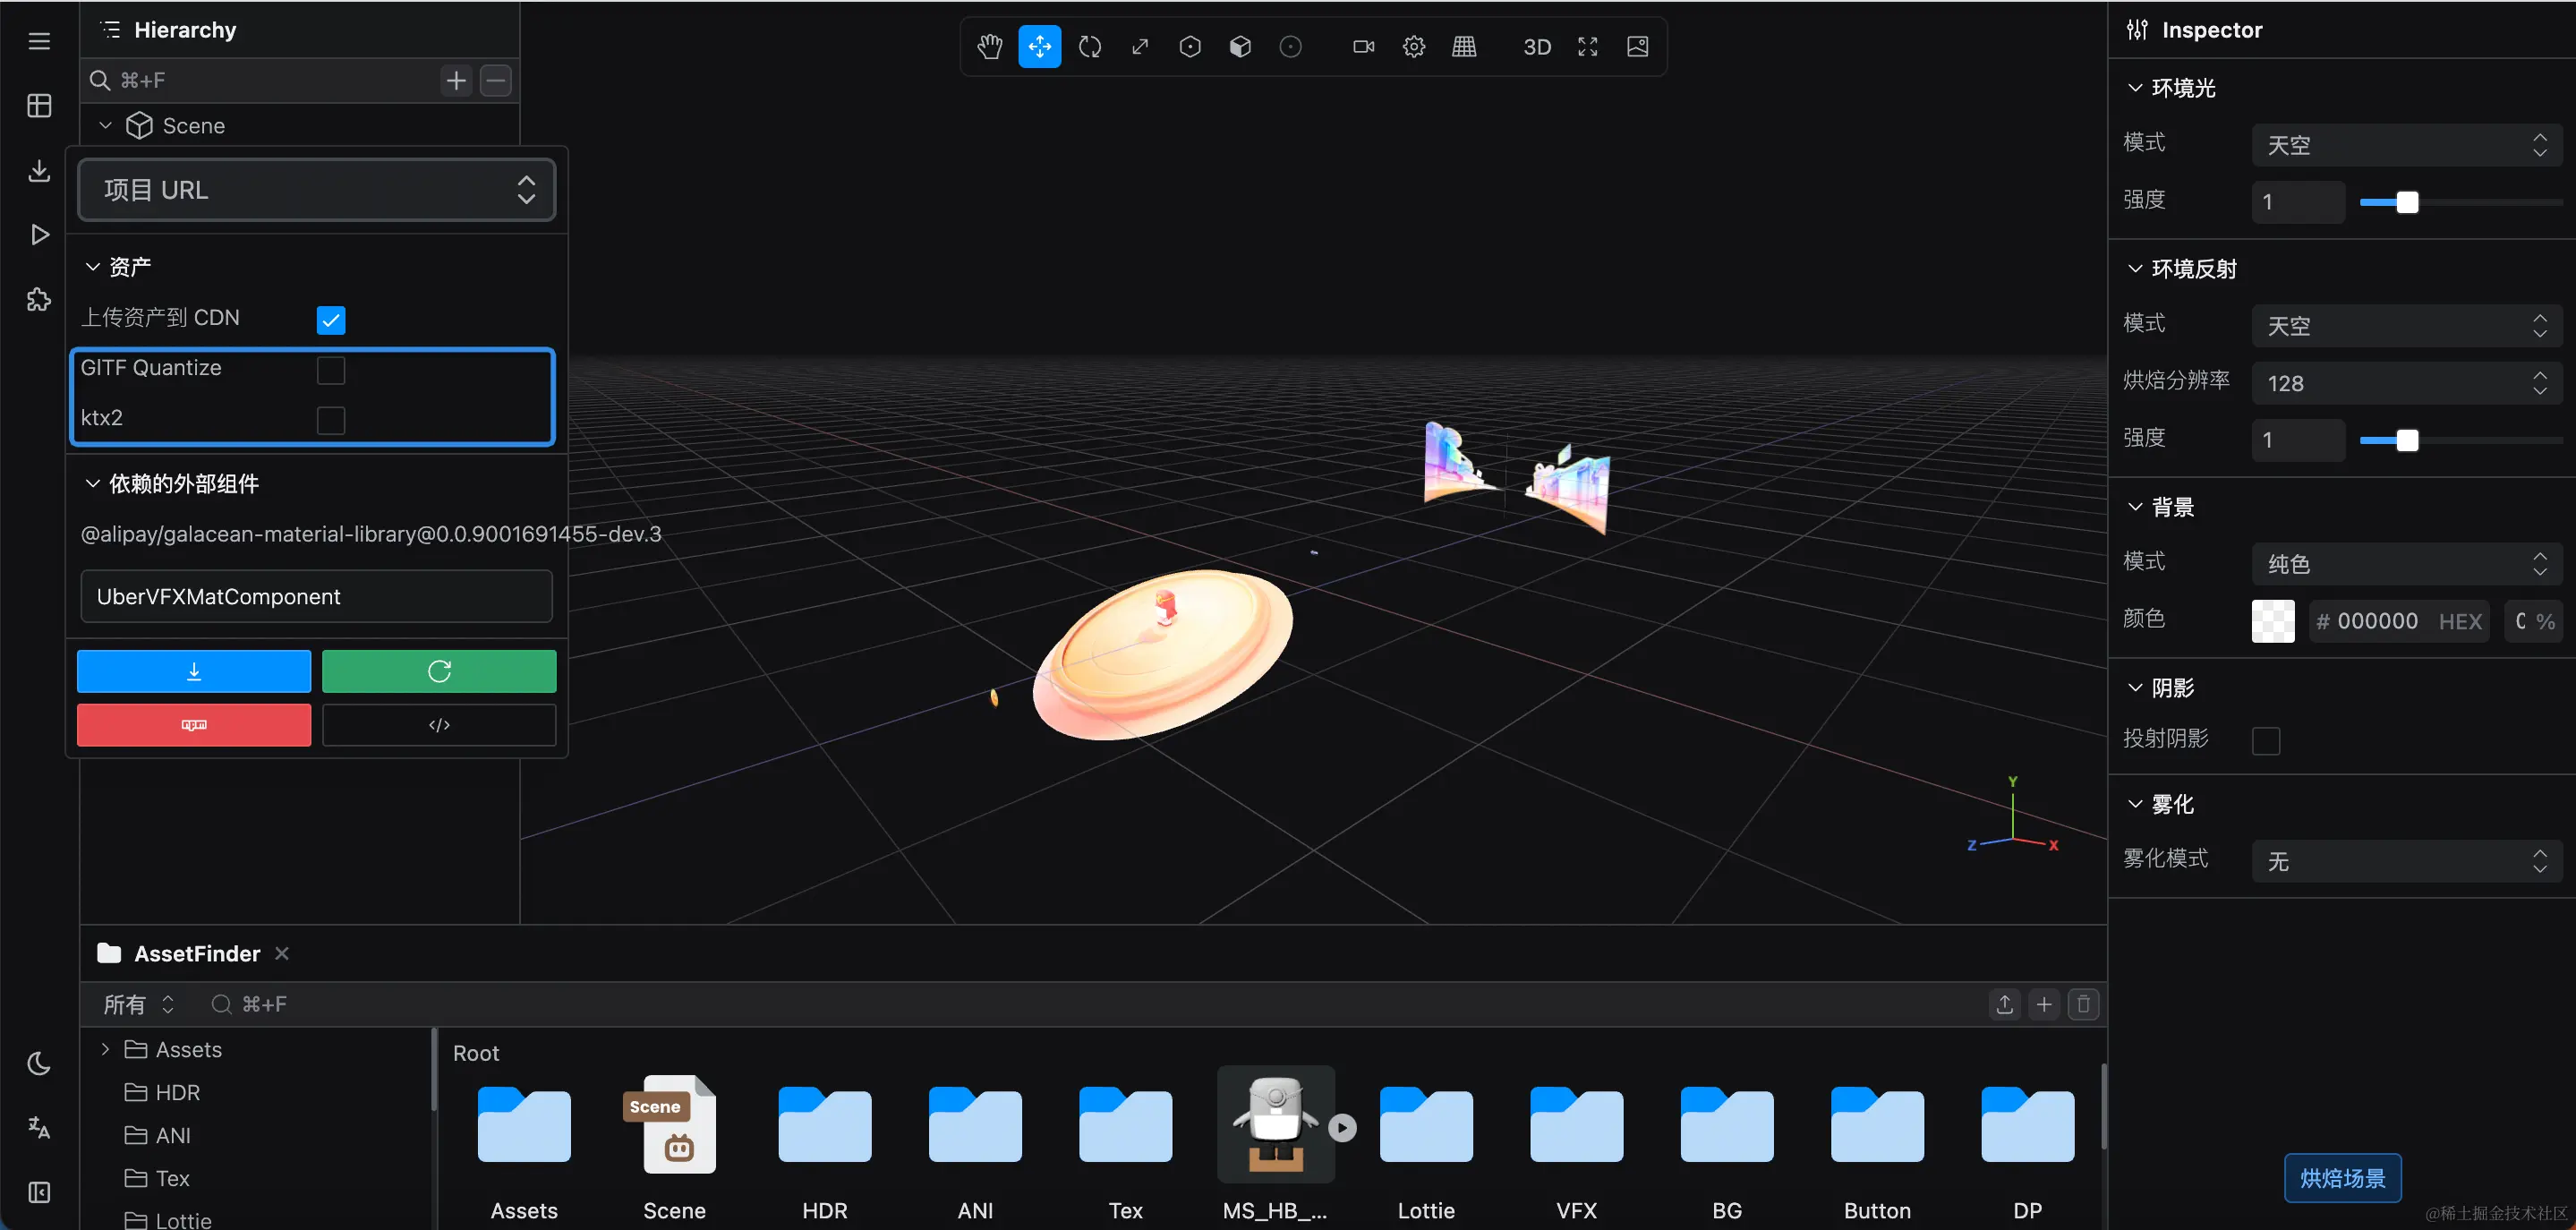Expand the Assets folder in tree
The width and height of the screenshot is (2576, 1230).
point(105,1049)
